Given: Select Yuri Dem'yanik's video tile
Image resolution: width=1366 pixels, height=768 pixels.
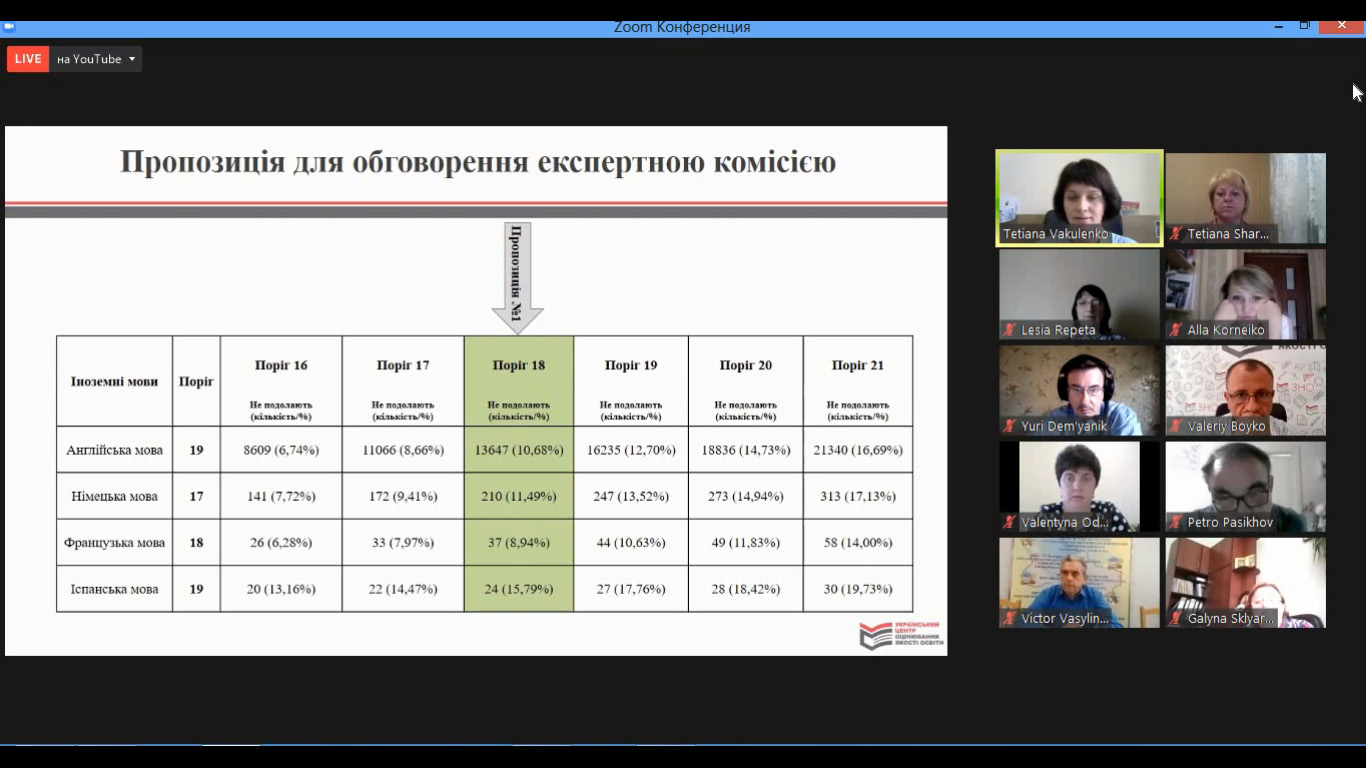Looking at the screenshot, I should (x=1079, y=390).
